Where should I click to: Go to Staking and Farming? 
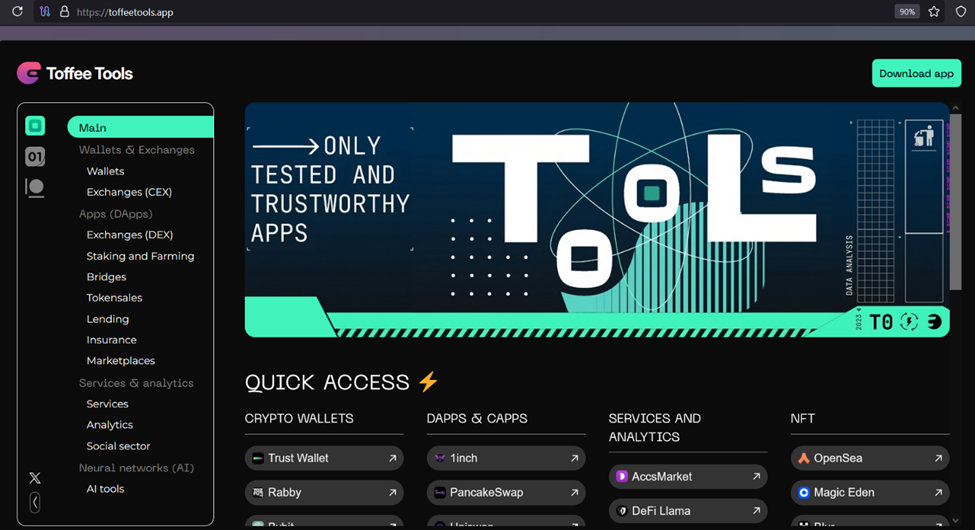tap(140, 256)
